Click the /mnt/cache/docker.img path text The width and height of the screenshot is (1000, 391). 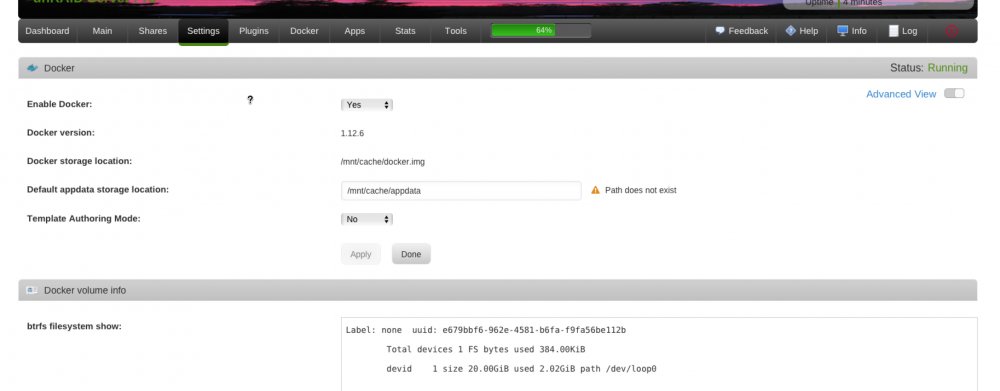coord(383,162)
